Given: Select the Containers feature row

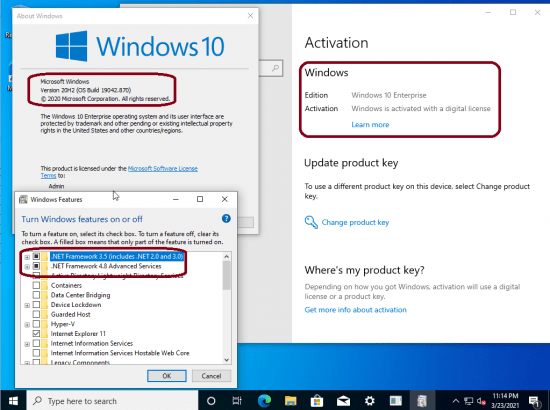Looking at the screenshot, I should tap(66, 285).
